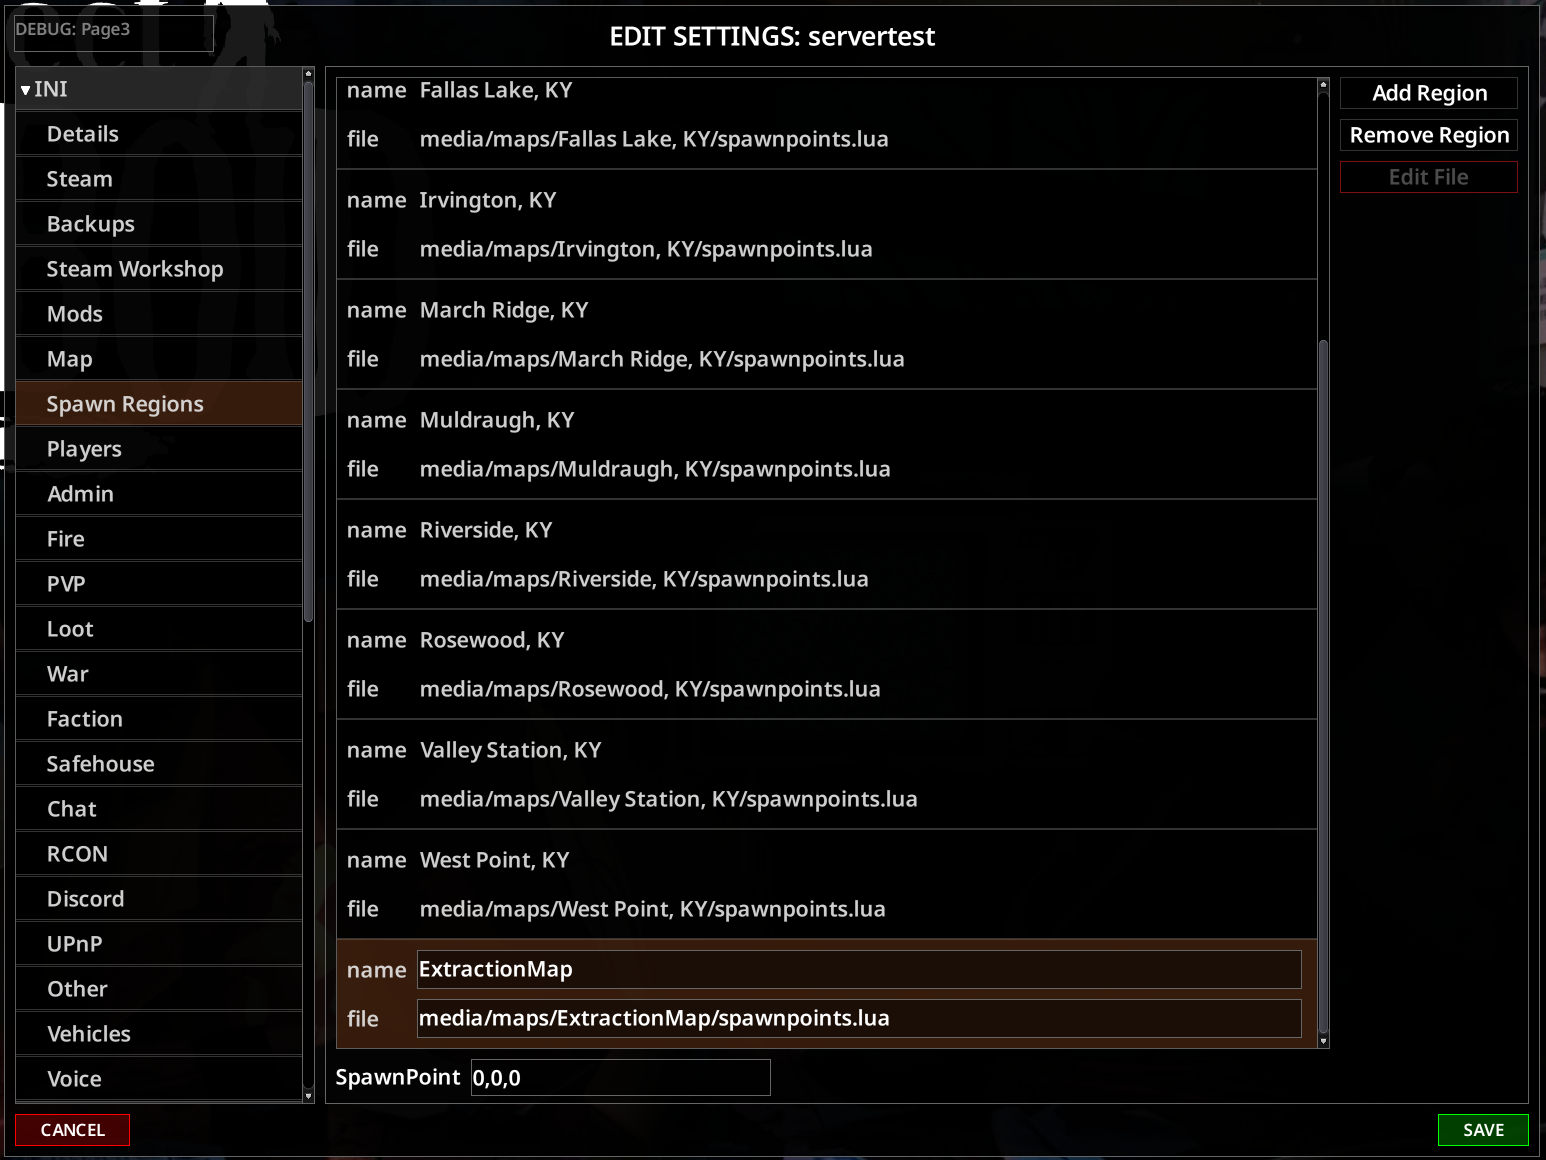Click region list scroll up arrow
Viewport: 1546px width, 1160px height.
1323,85
